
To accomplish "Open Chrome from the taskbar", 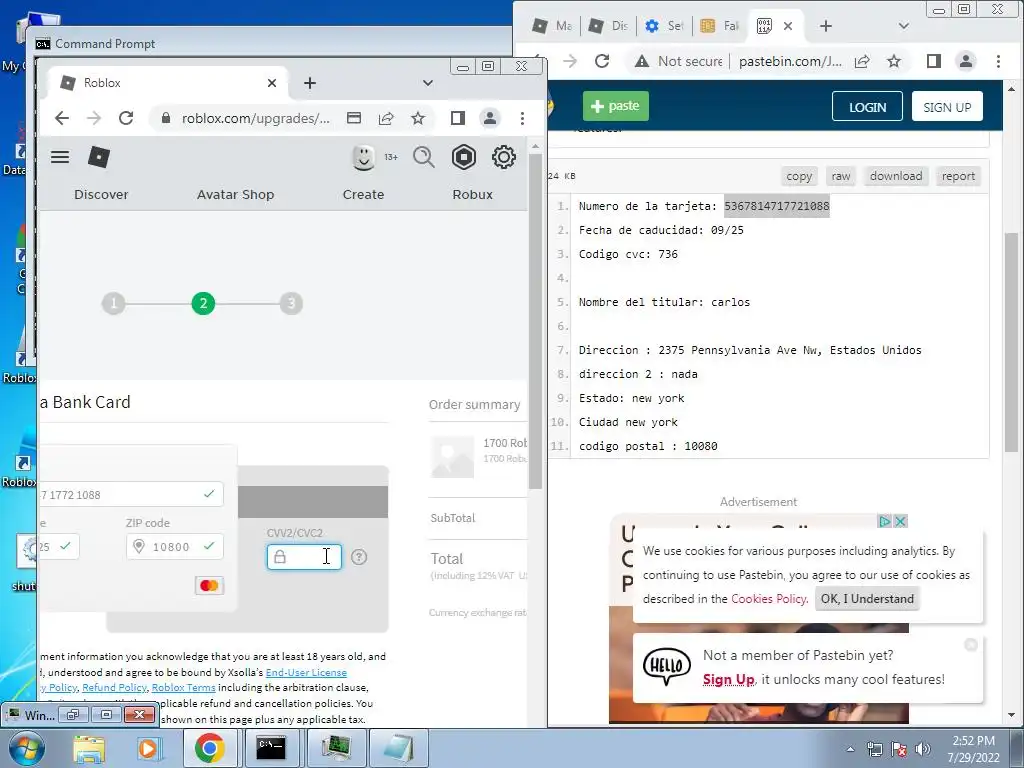I will 209,748.
